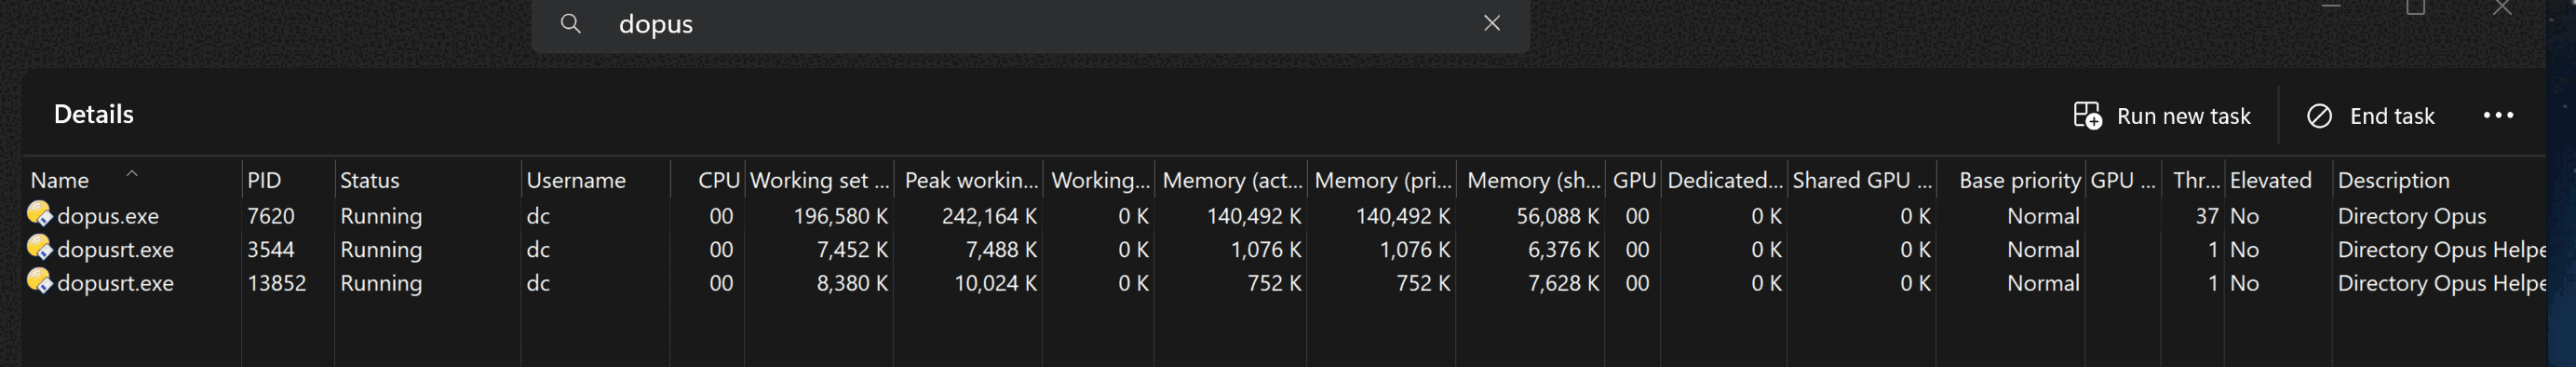This screenshot has height=367, width=2576.
Task: Click the Username column header
Action: click(x=576, y=180)
